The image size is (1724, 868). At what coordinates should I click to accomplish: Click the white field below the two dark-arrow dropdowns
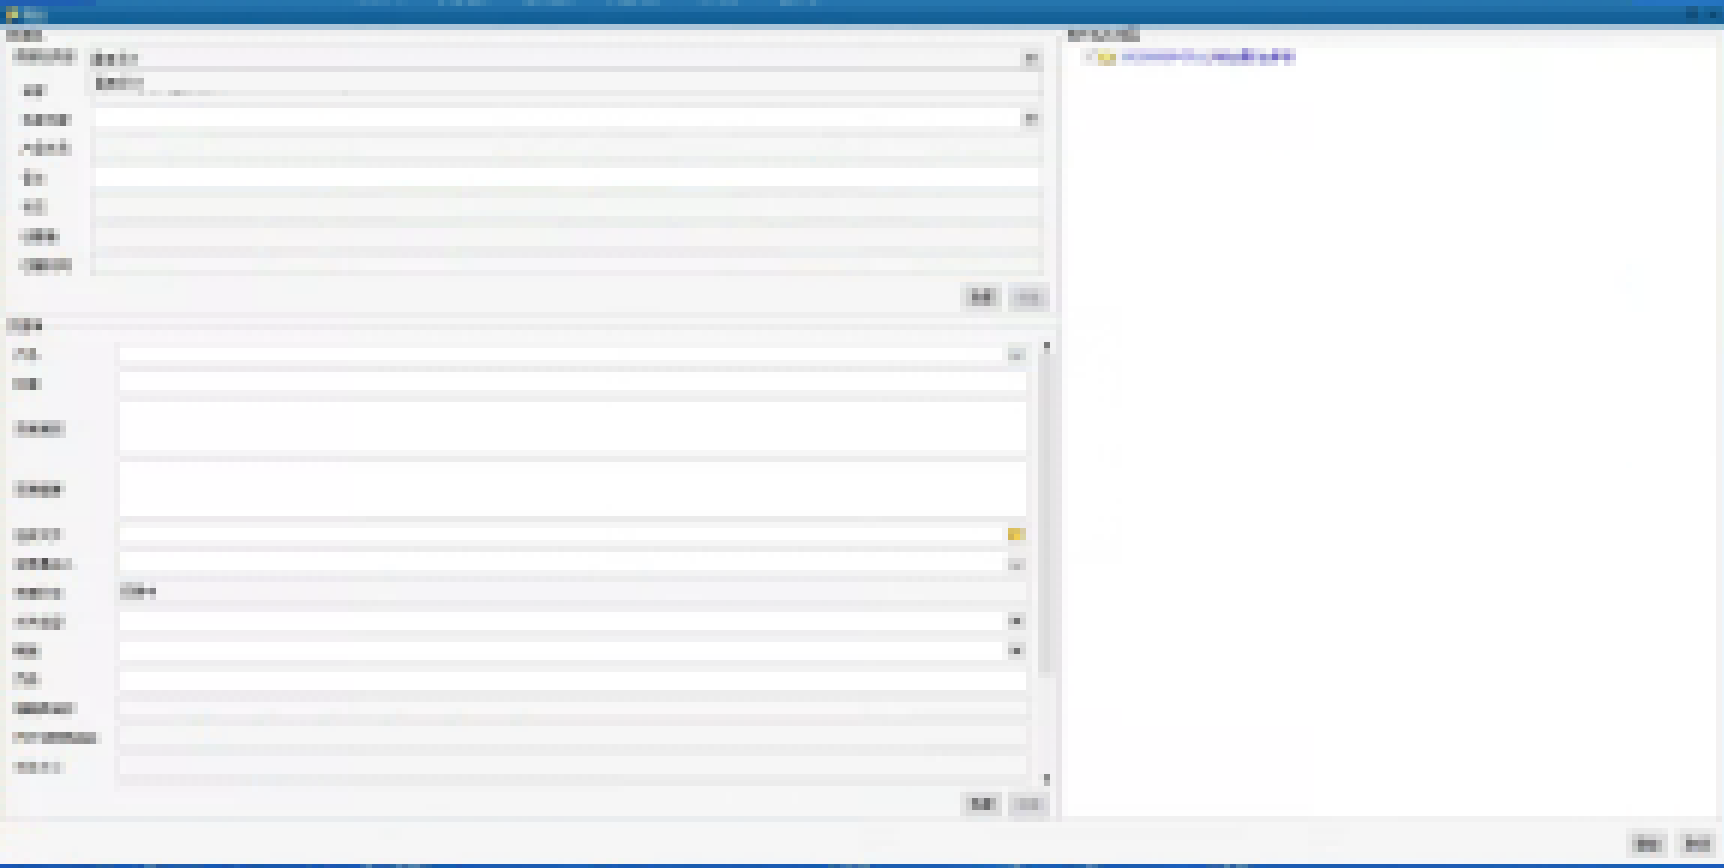(x=572, y=680)
